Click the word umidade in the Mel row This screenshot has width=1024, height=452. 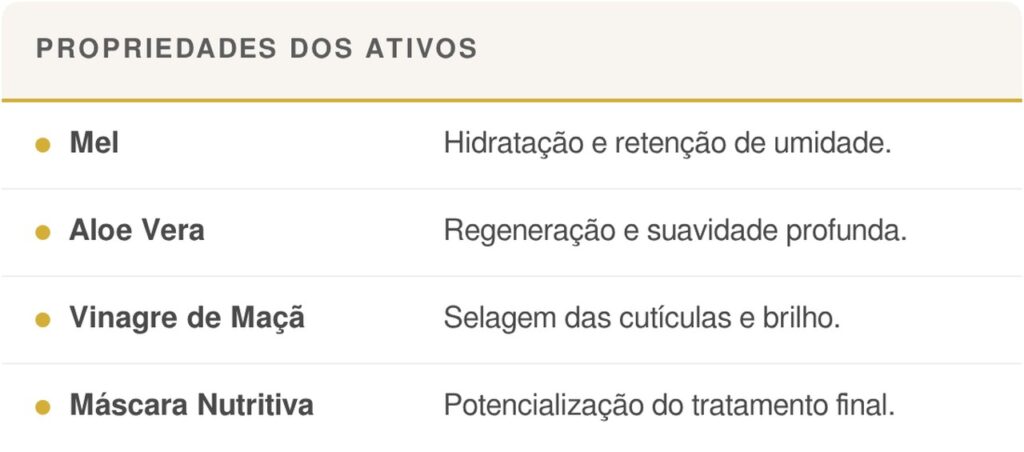pos(832,144)
